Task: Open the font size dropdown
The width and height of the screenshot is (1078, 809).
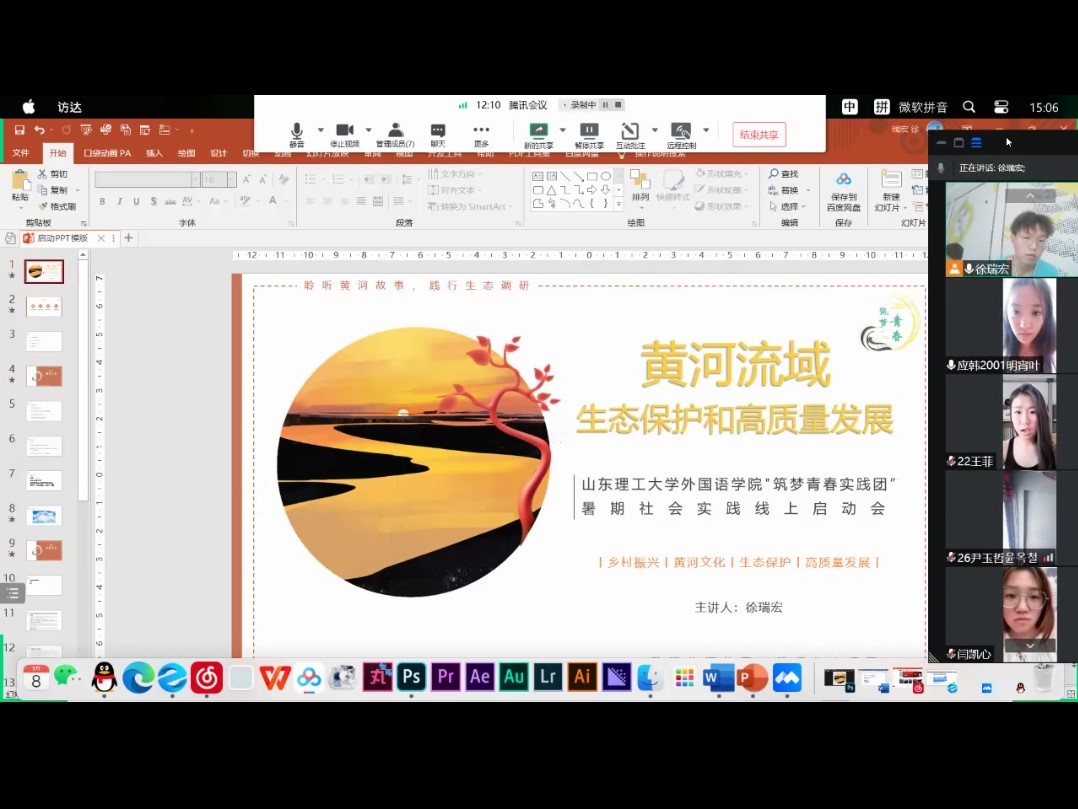Action: coord(232,180)
